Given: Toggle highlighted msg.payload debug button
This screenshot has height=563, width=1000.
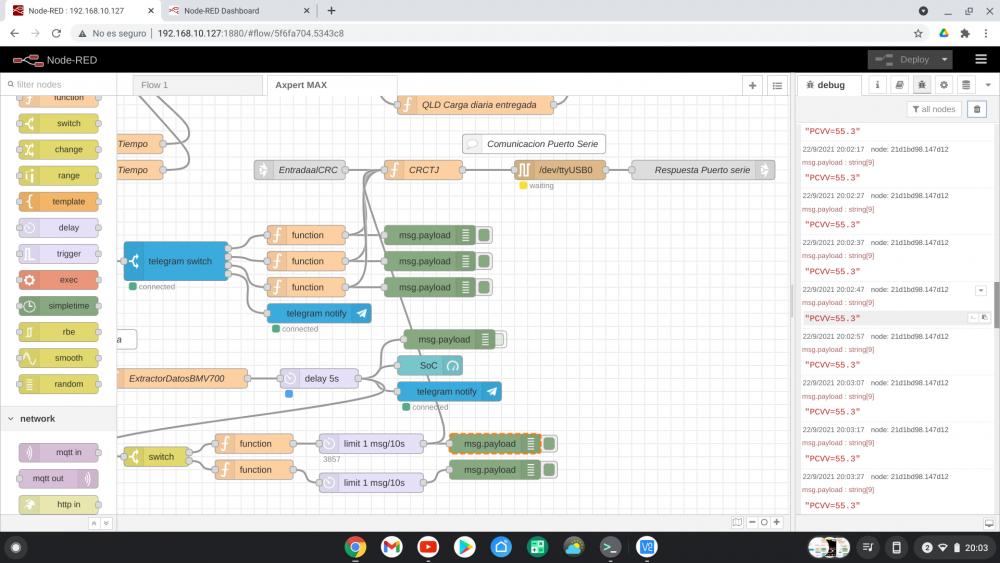Looking at the screenshot, I should click(550, 444).
